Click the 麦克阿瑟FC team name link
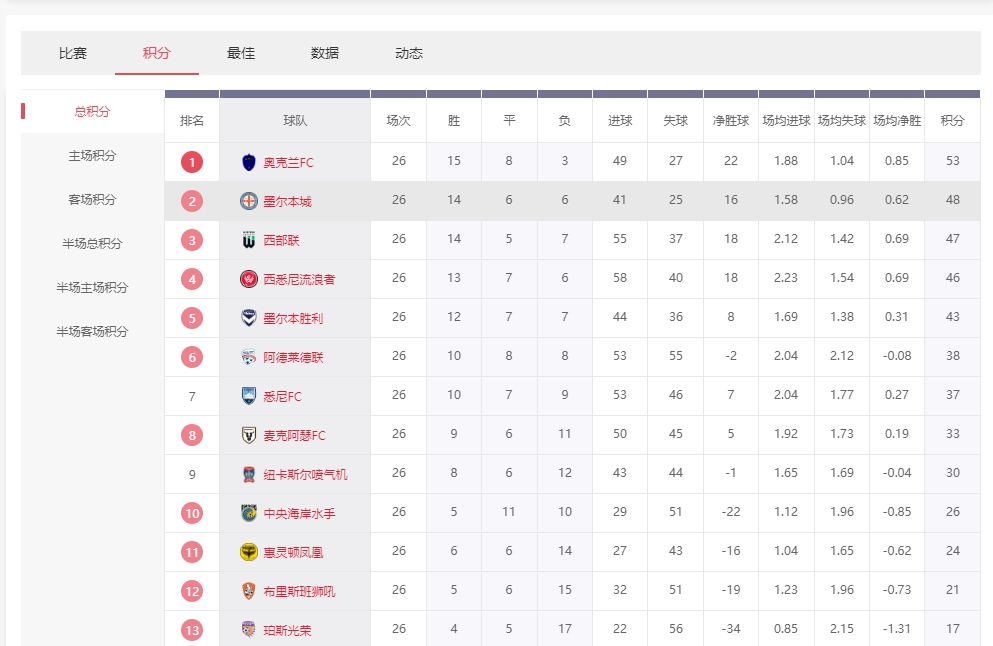The image size is (993, 646). [x=294, y=435]
